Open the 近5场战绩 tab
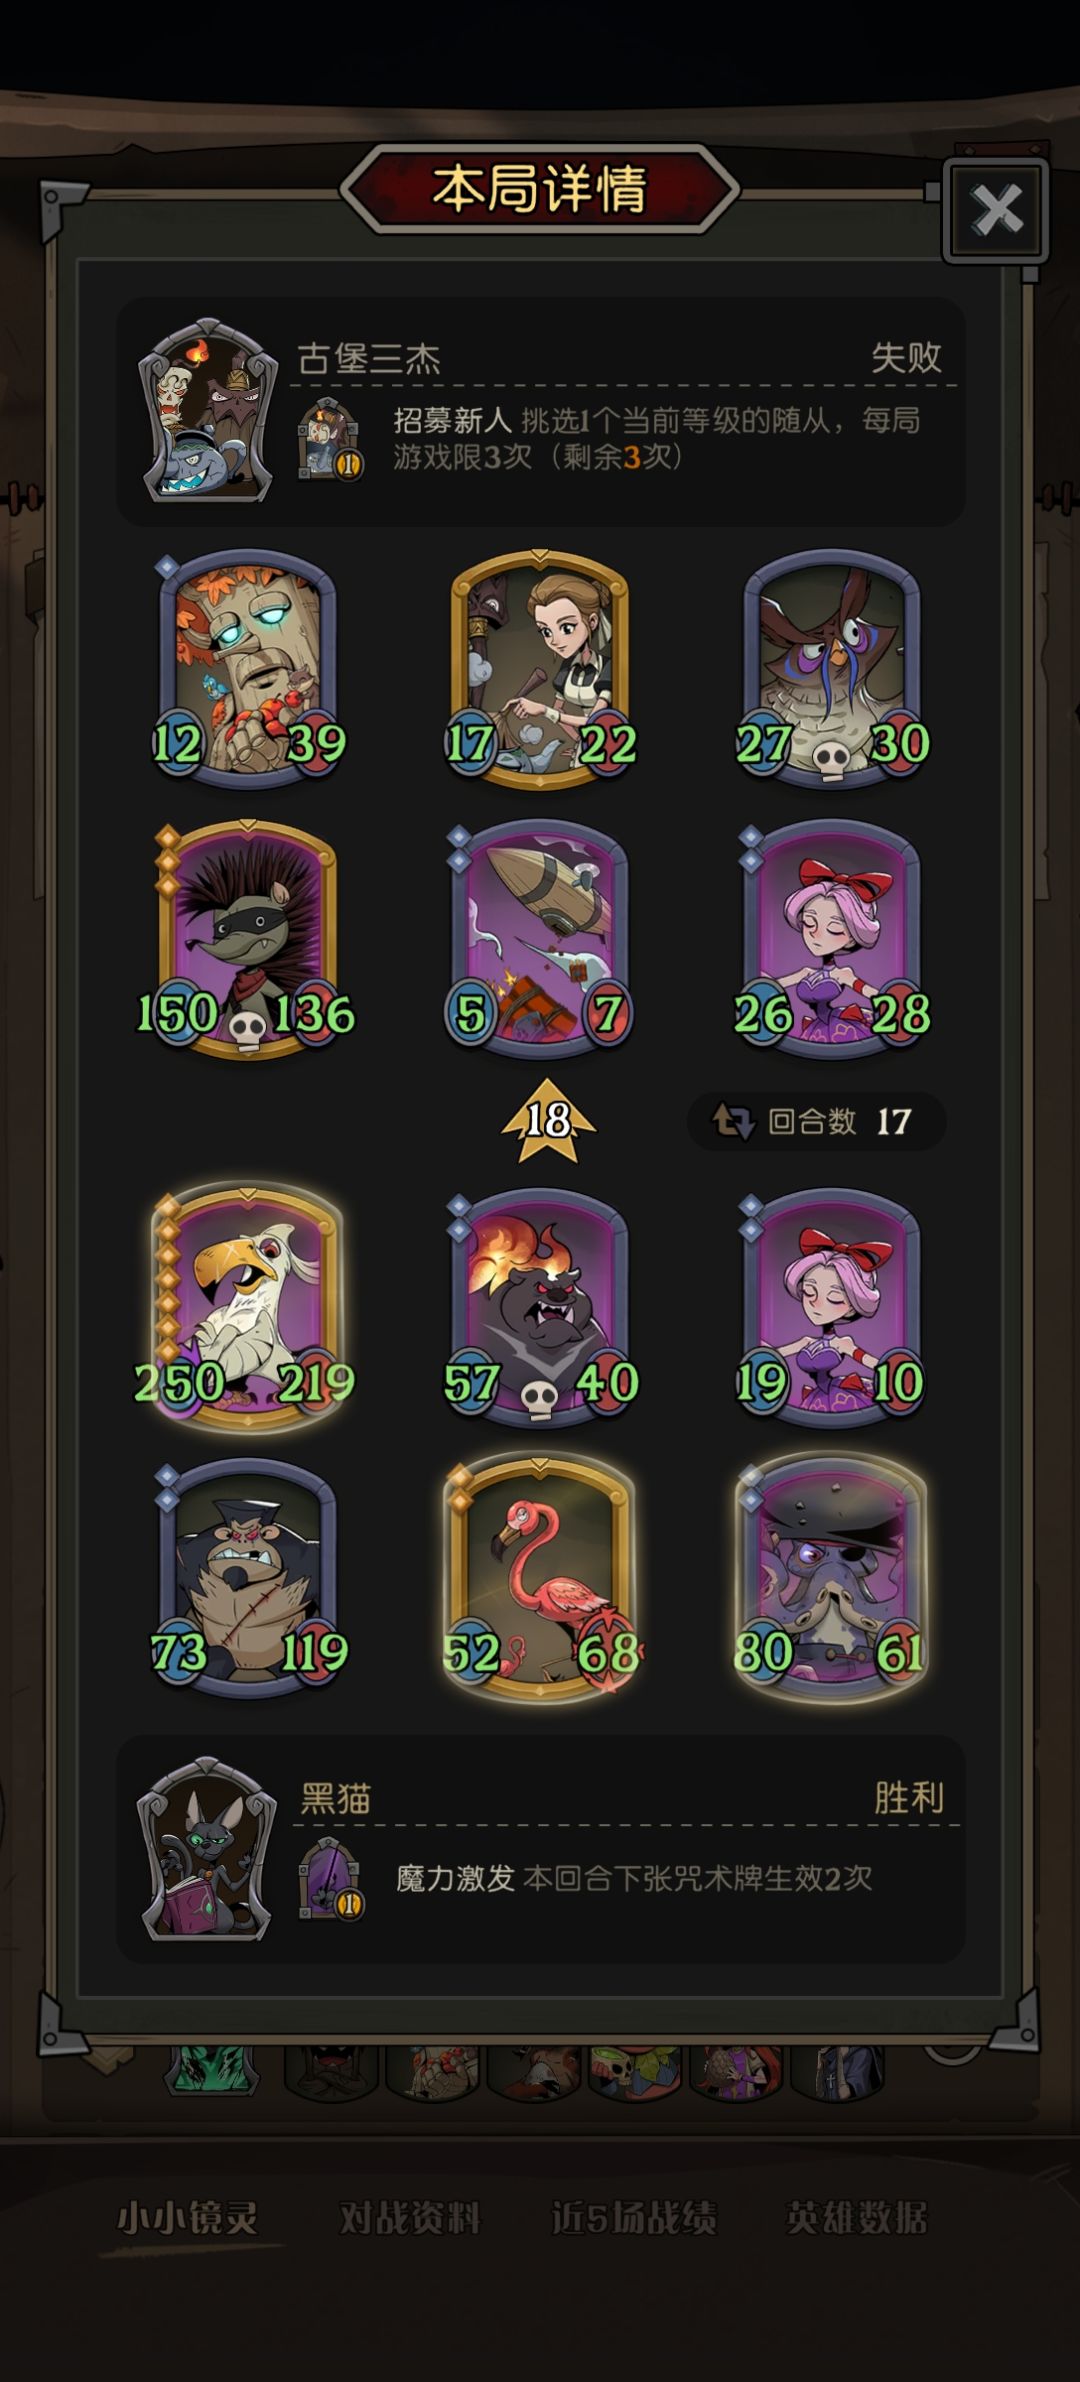The image size is (1080, 2382). (633, 2218)
